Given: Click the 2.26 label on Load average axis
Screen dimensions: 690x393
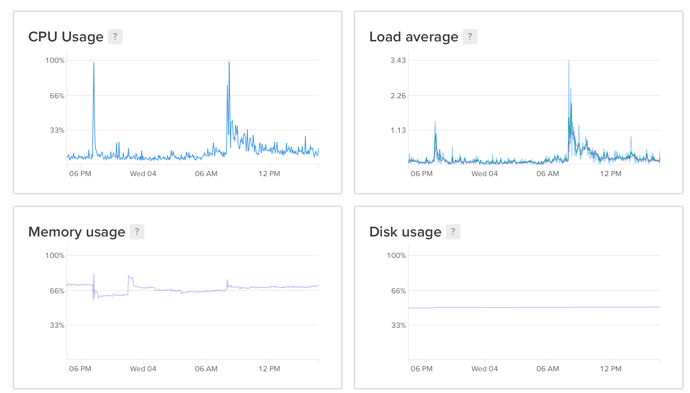Looking at the screenshot, I should 398,95.
